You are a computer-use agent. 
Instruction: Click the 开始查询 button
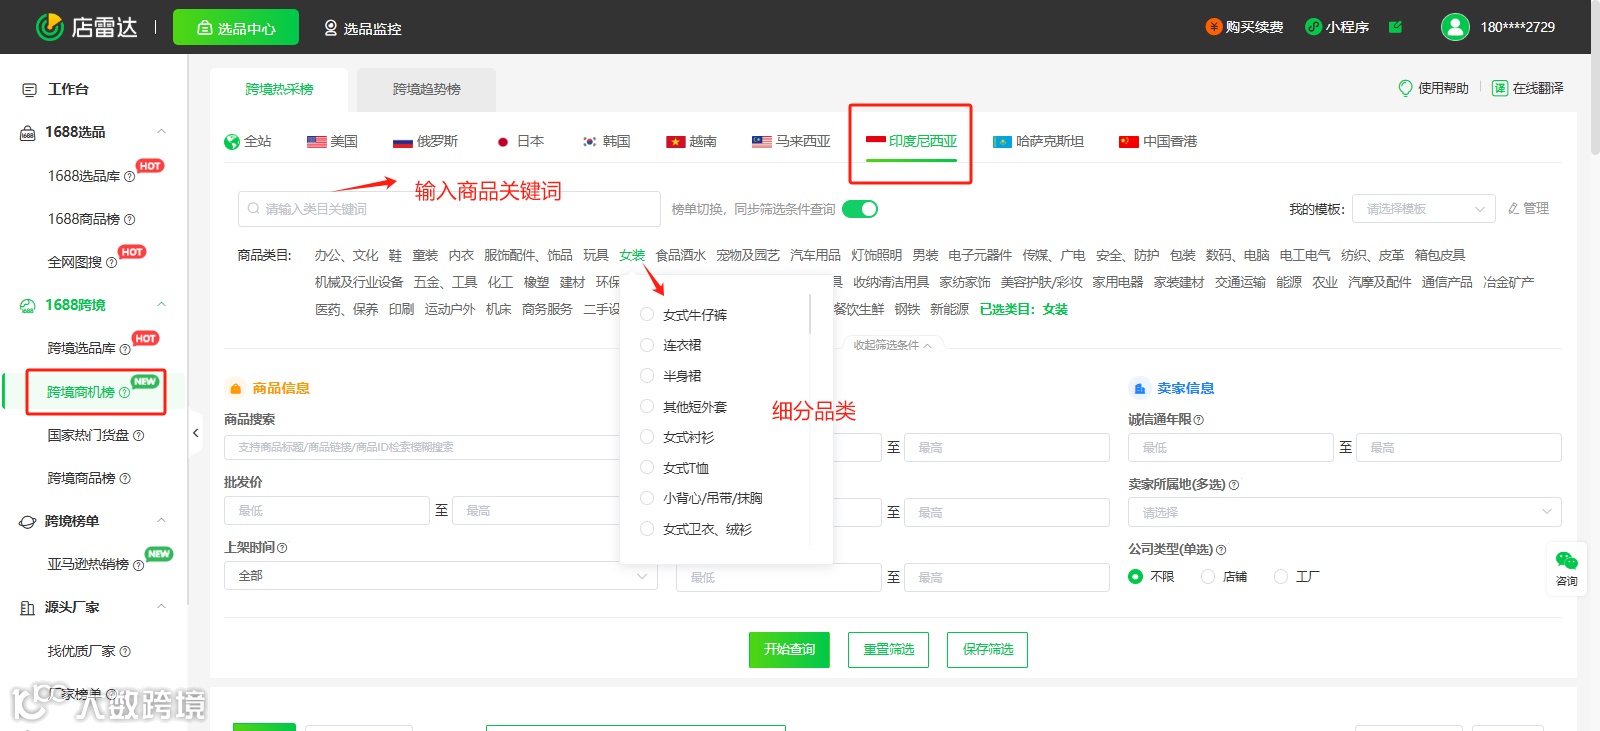tap(790, 650)
